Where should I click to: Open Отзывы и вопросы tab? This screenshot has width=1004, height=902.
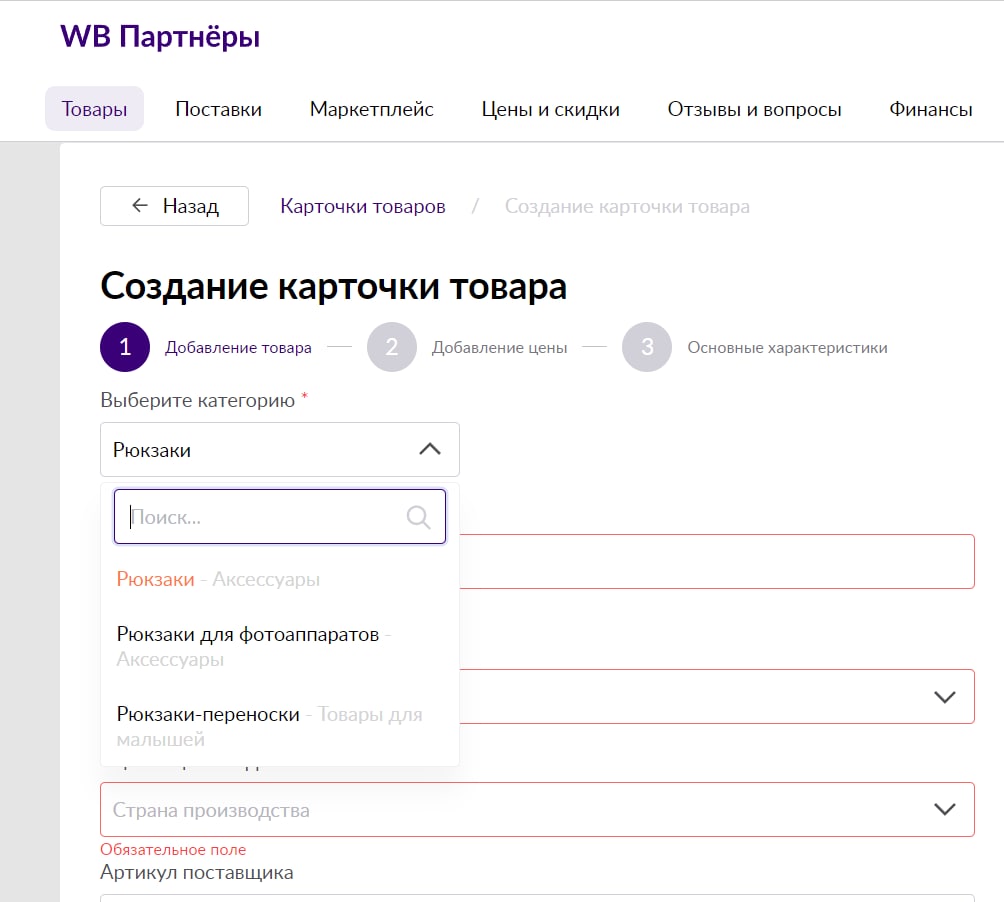(754, 109)
